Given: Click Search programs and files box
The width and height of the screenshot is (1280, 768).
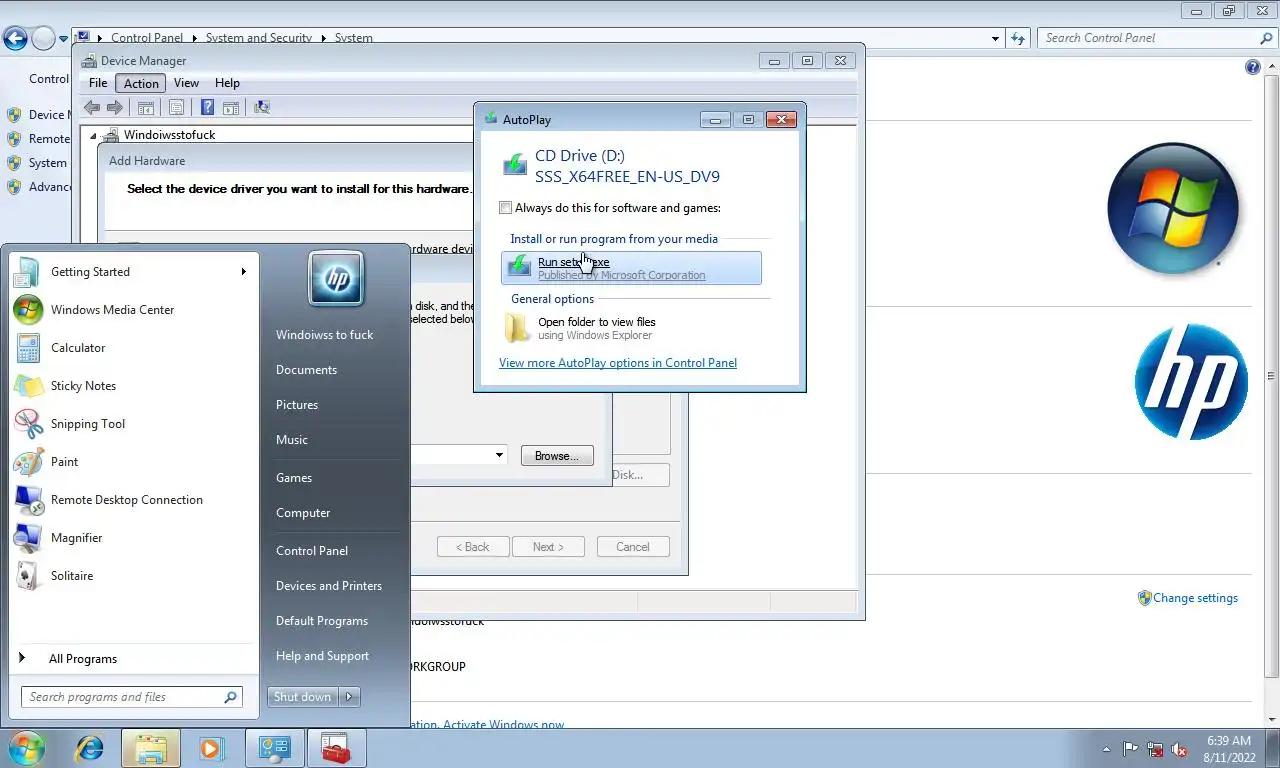Looking at the screenshot, I should [x=131, y=697].
